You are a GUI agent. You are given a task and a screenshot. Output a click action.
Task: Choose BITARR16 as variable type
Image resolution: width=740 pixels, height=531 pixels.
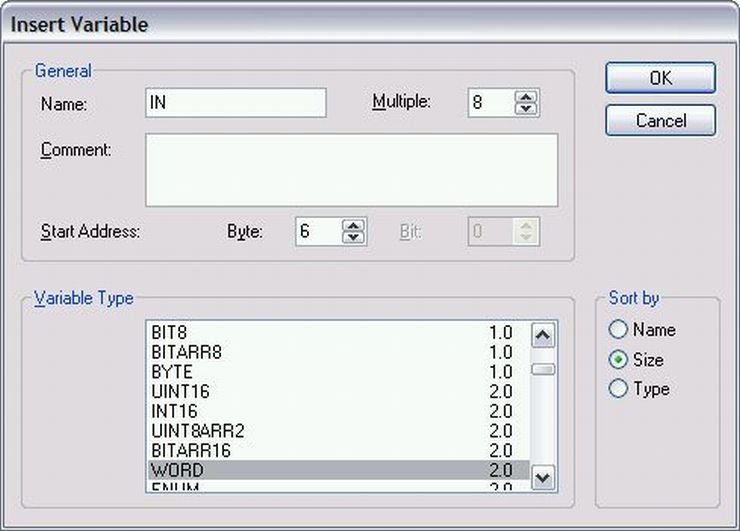pos(338,450)
